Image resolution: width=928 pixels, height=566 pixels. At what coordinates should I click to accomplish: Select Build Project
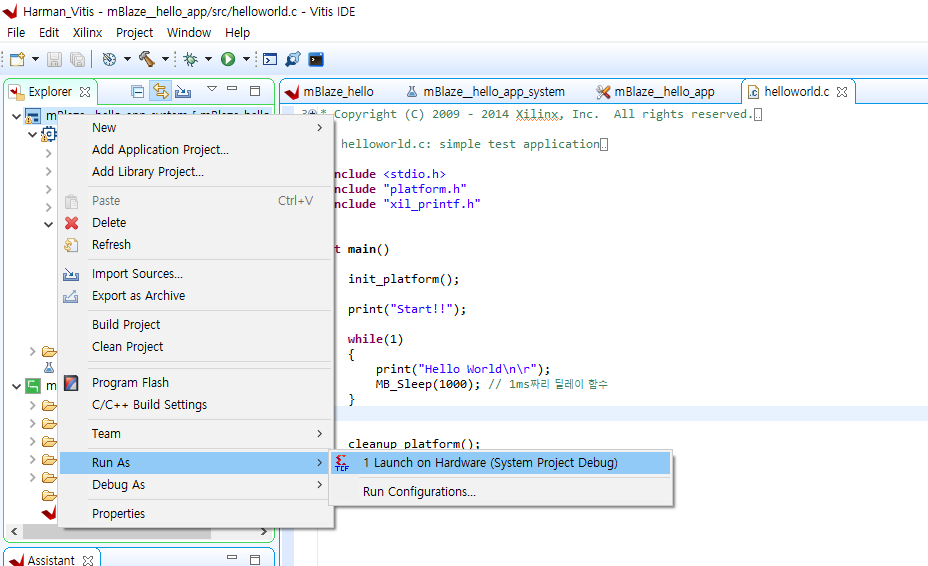(x=195, y=324)
